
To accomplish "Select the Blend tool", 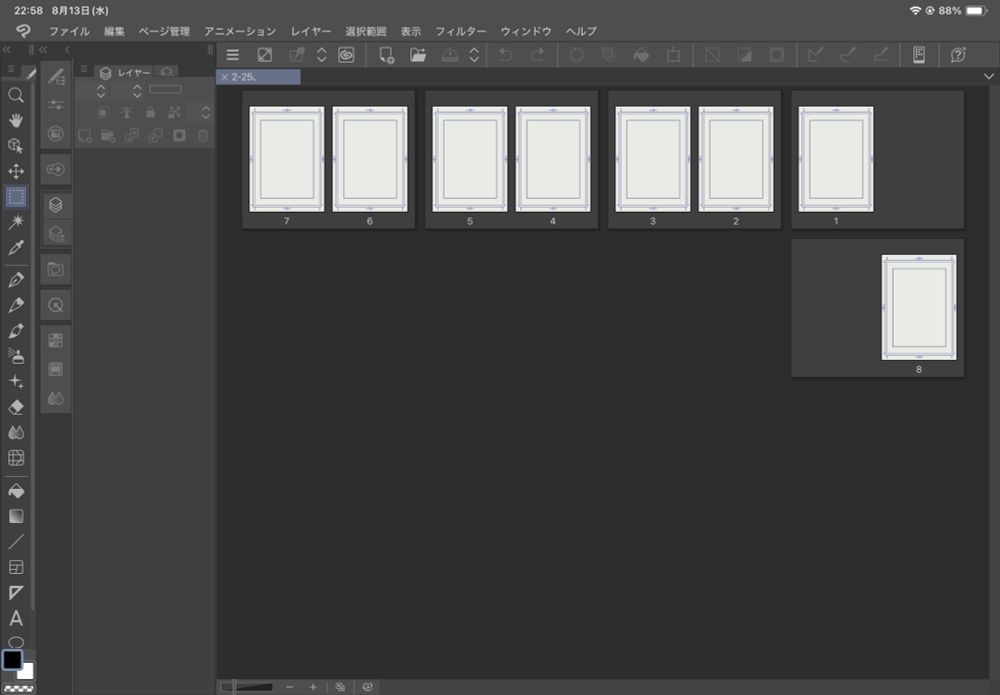I will coord(16,432).
